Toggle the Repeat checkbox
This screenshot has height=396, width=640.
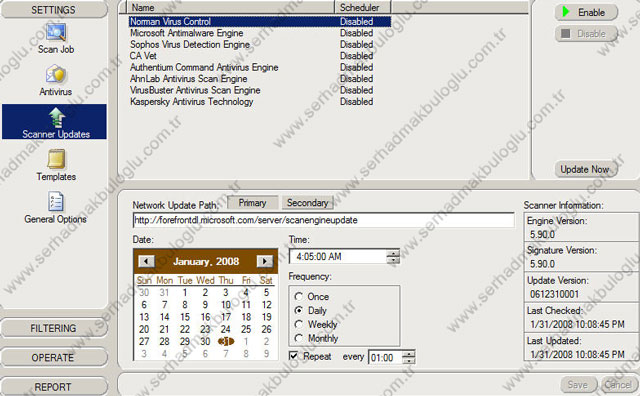point(293,356)
